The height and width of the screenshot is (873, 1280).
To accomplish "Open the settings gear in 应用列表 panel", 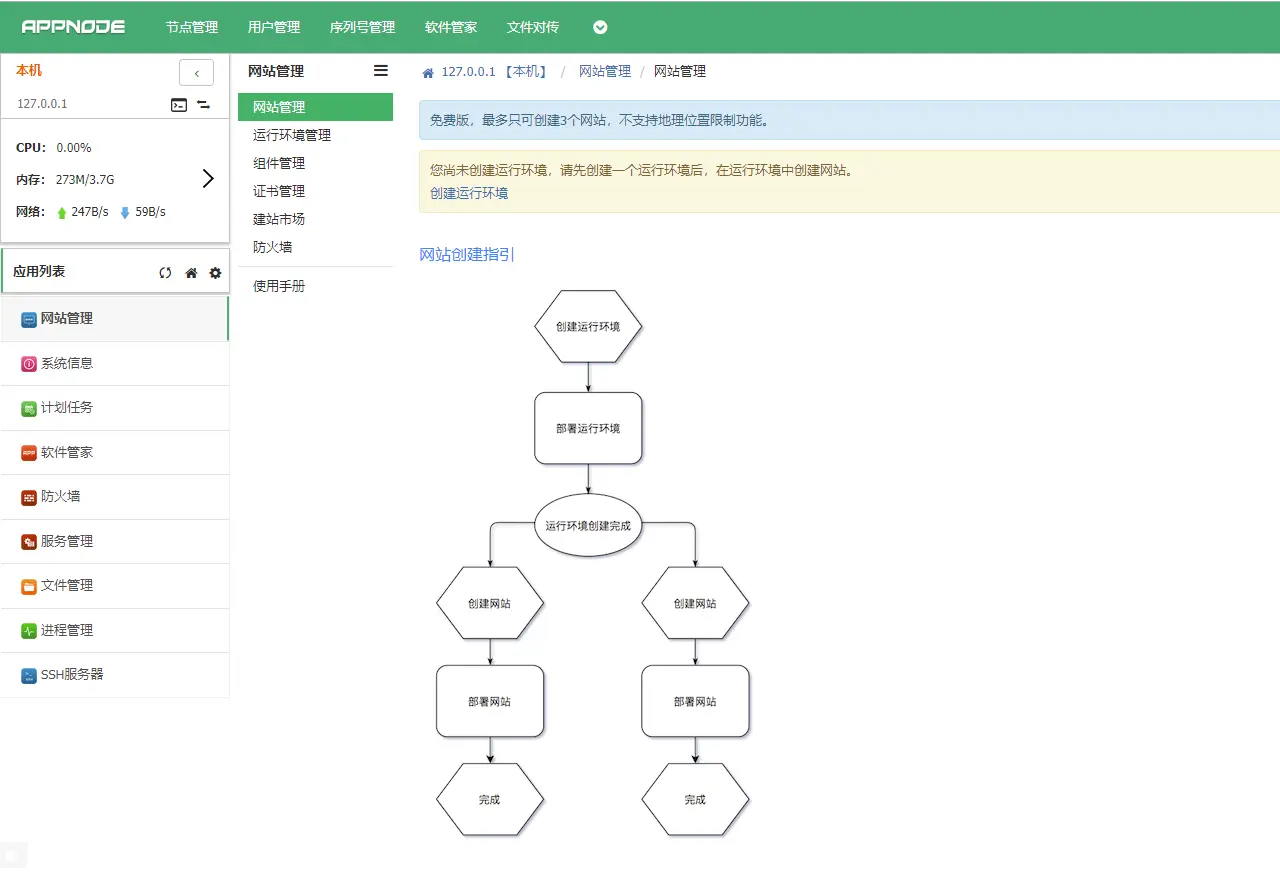I will point(215,271).
